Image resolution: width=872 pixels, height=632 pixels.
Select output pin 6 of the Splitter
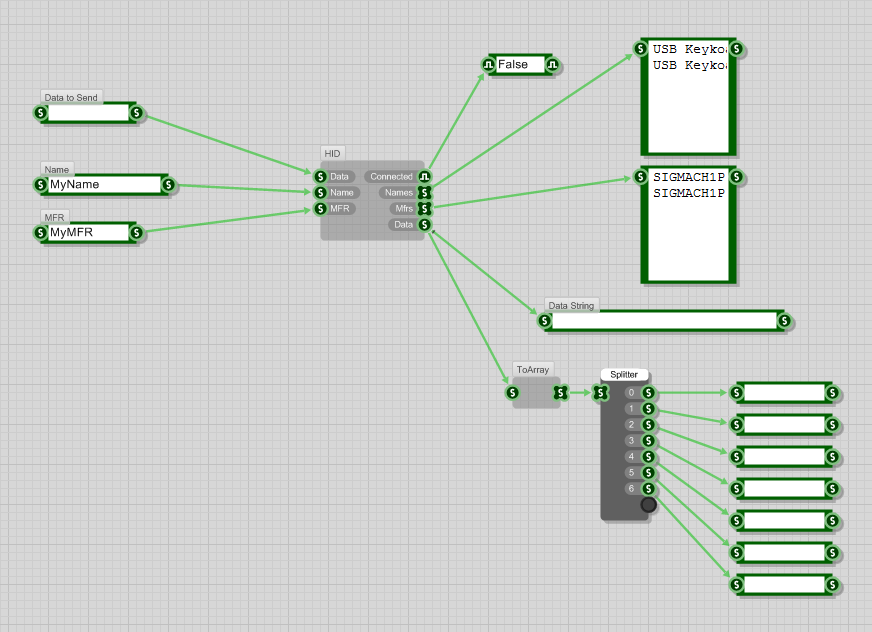(x=648, y=489)
